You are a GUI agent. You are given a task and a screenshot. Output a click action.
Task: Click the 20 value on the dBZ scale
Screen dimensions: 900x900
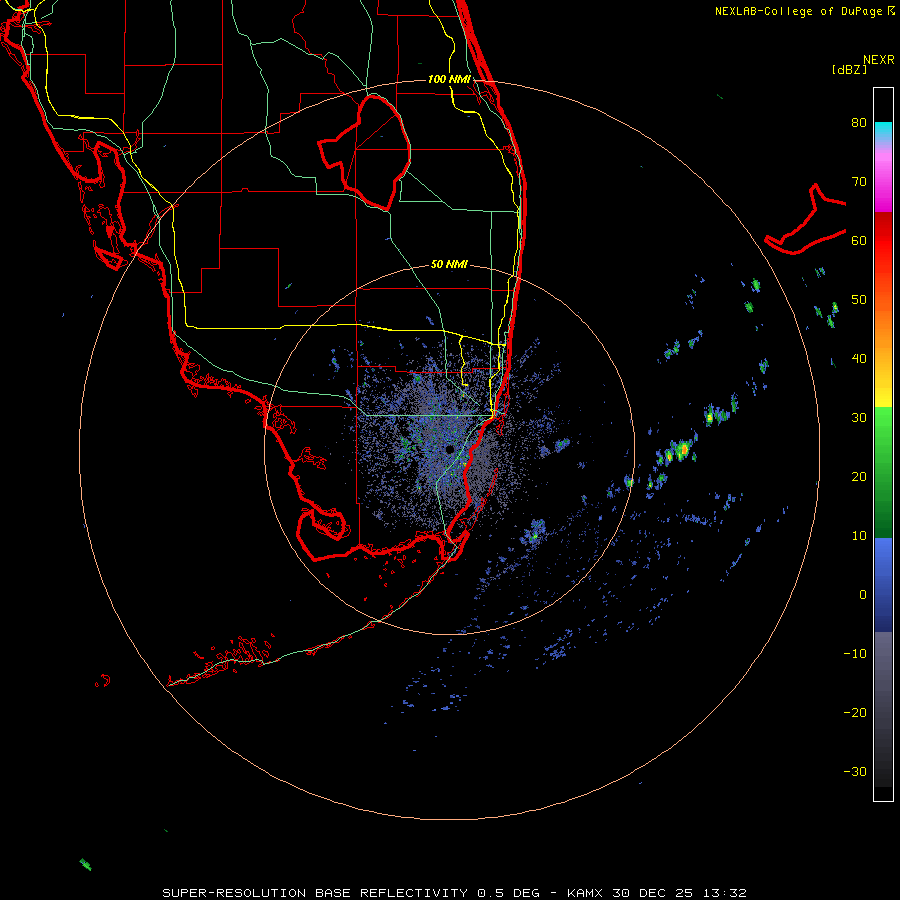tap(859, 476)
